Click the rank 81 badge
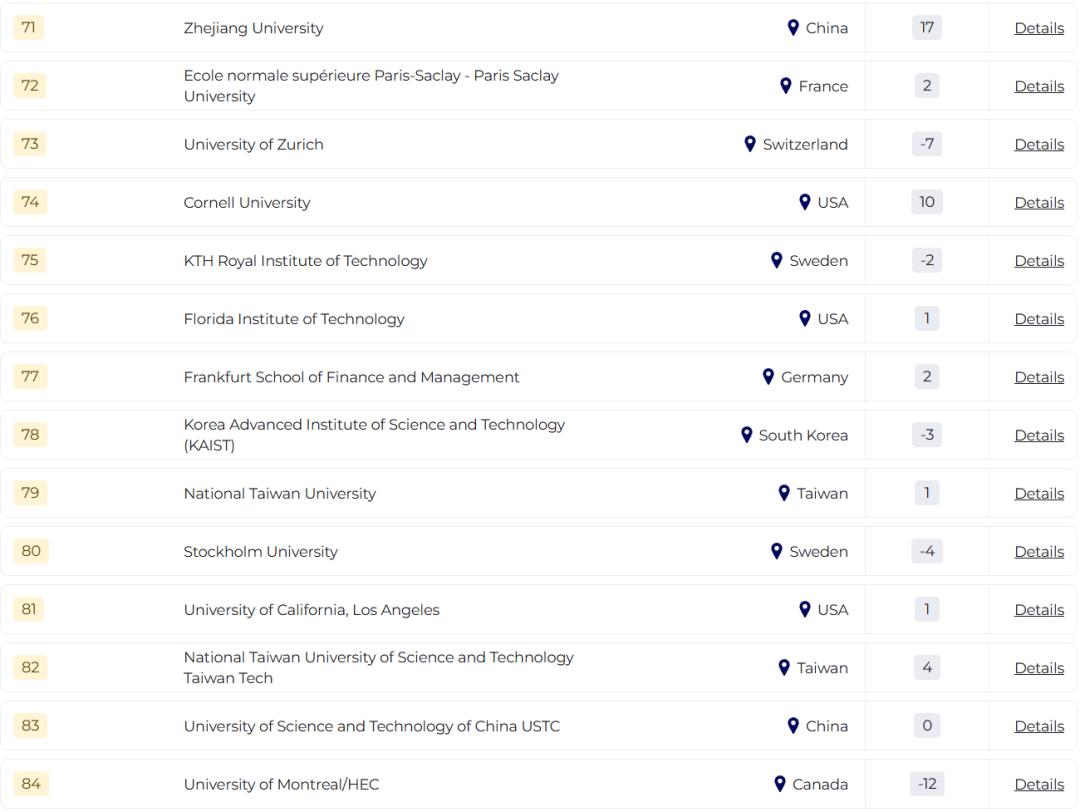 29,609
